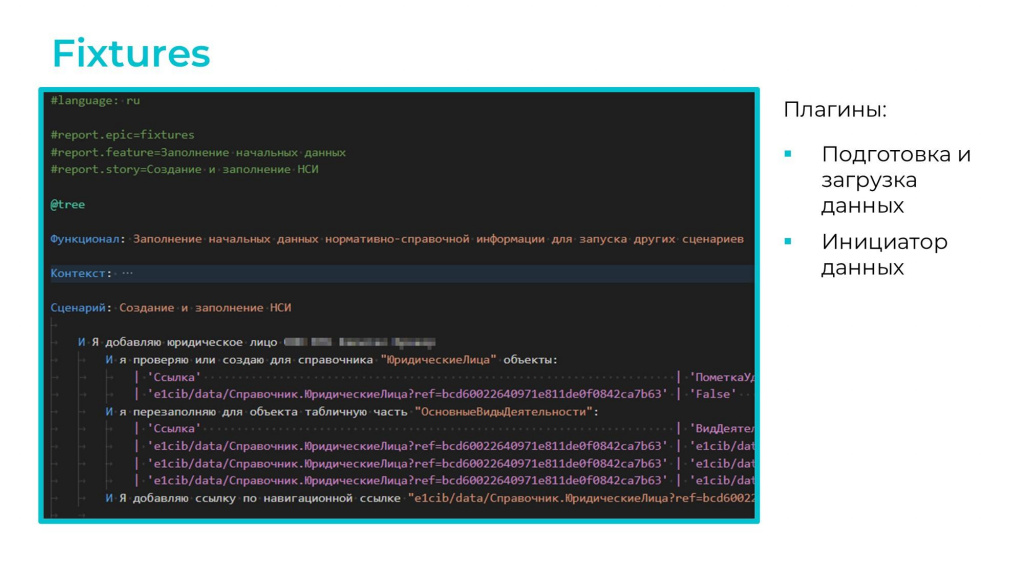The width and height of the screenshot is (1024, 576).
Task: Click the first 'Ссылка' table header cell
Action: (173, 377)
